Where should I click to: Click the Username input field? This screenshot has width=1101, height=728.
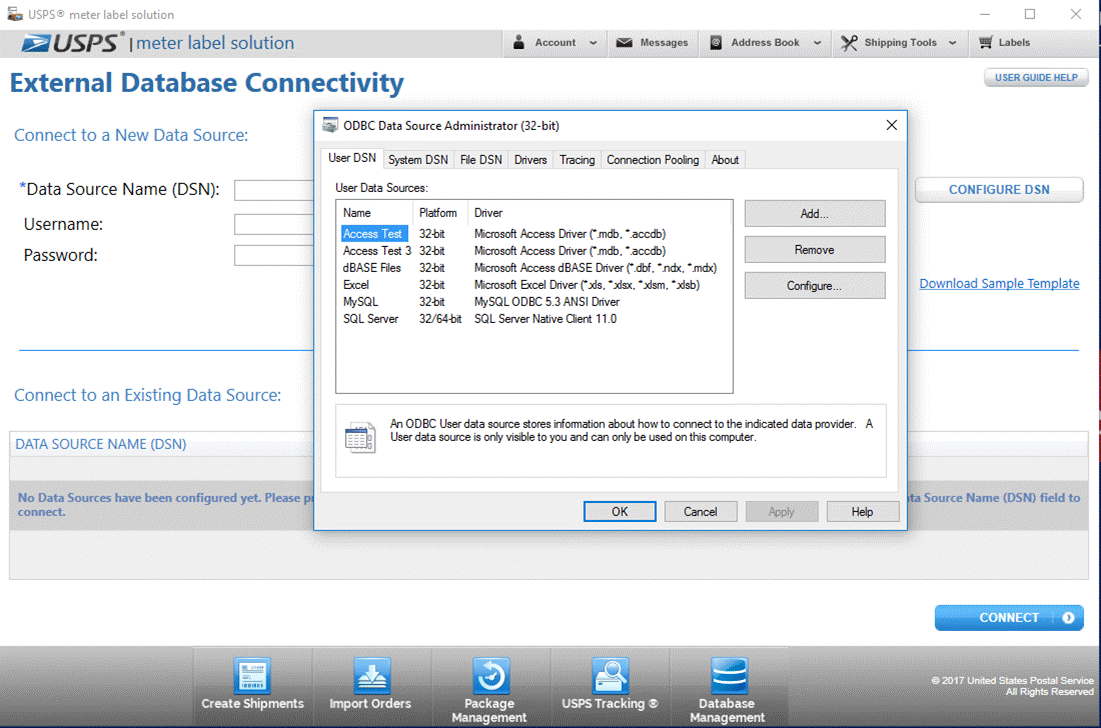(274, 224)
